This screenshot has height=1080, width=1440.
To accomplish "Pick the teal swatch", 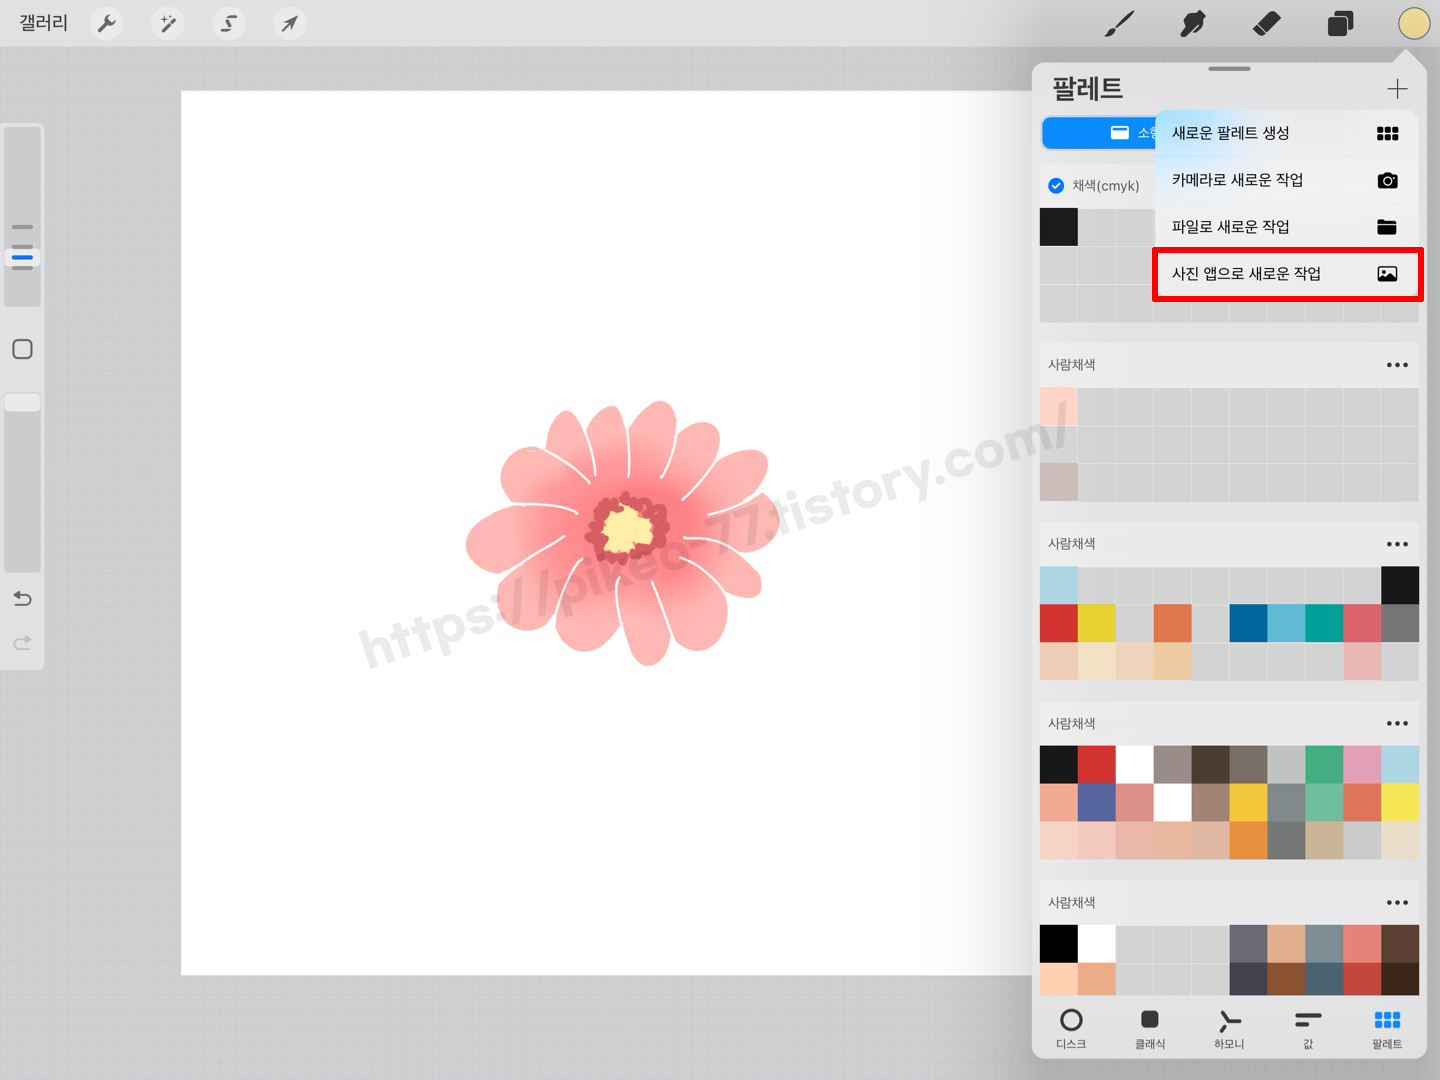I will [1324, 623].
